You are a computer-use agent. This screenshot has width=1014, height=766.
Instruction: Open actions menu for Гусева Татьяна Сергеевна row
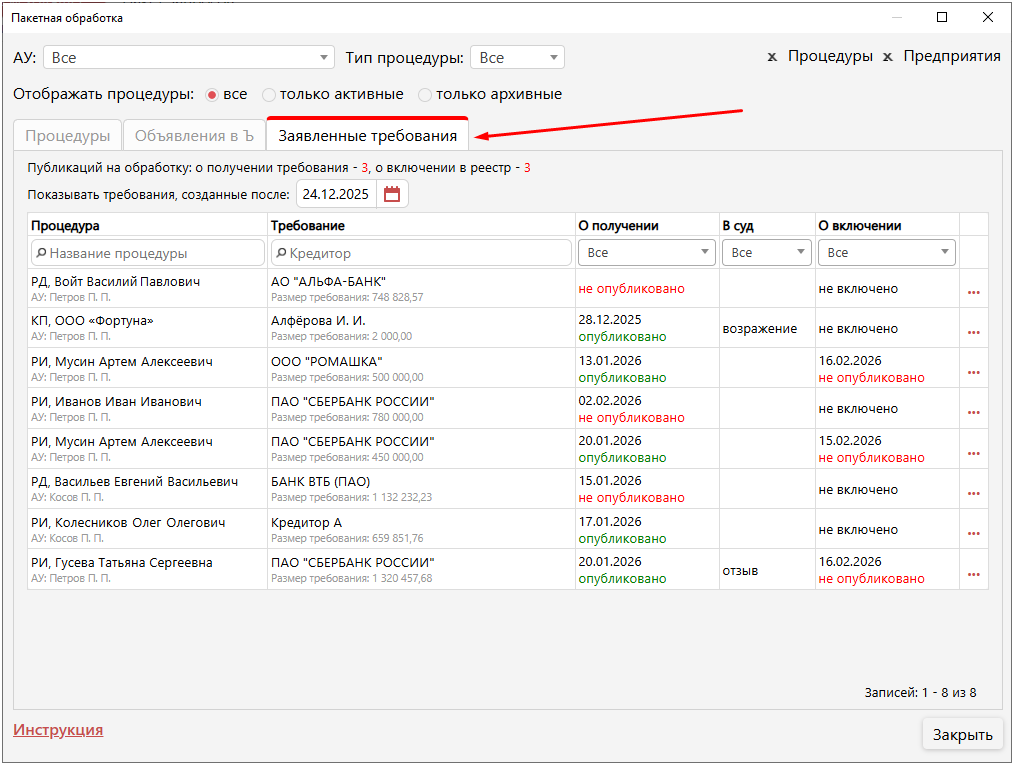point(973,574)
